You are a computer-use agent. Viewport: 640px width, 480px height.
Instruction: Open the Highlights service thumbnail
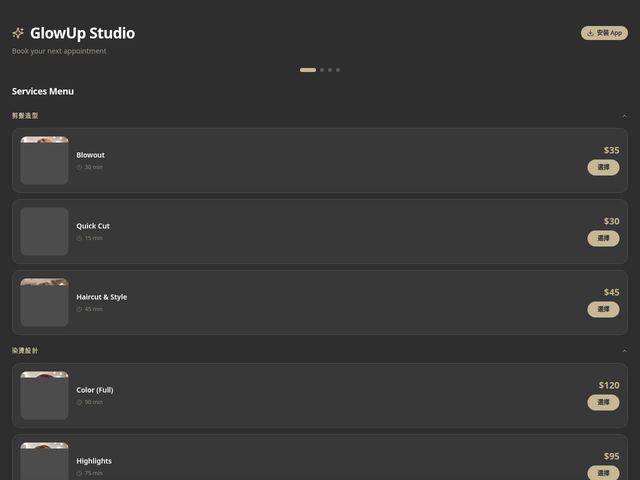click(x=44, y=461)
